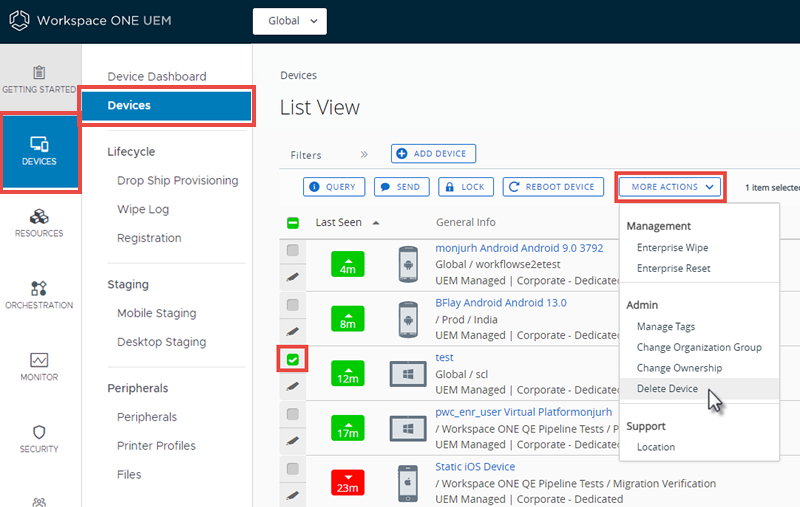800x507 pixels.
Task: Click the iPhone icon for Static iOS Device
Action: pos(408,483)
